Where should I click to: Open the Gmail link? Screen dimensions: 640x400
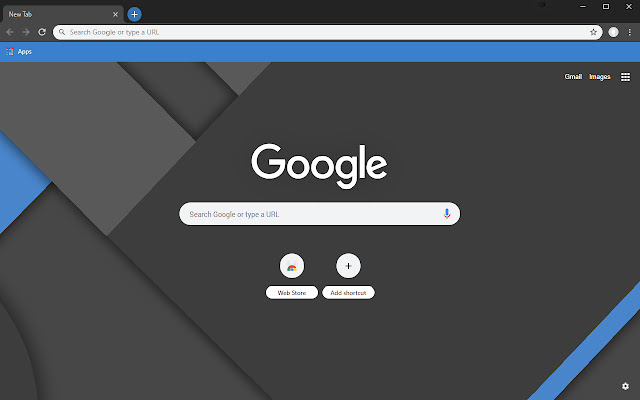[573, 77]
